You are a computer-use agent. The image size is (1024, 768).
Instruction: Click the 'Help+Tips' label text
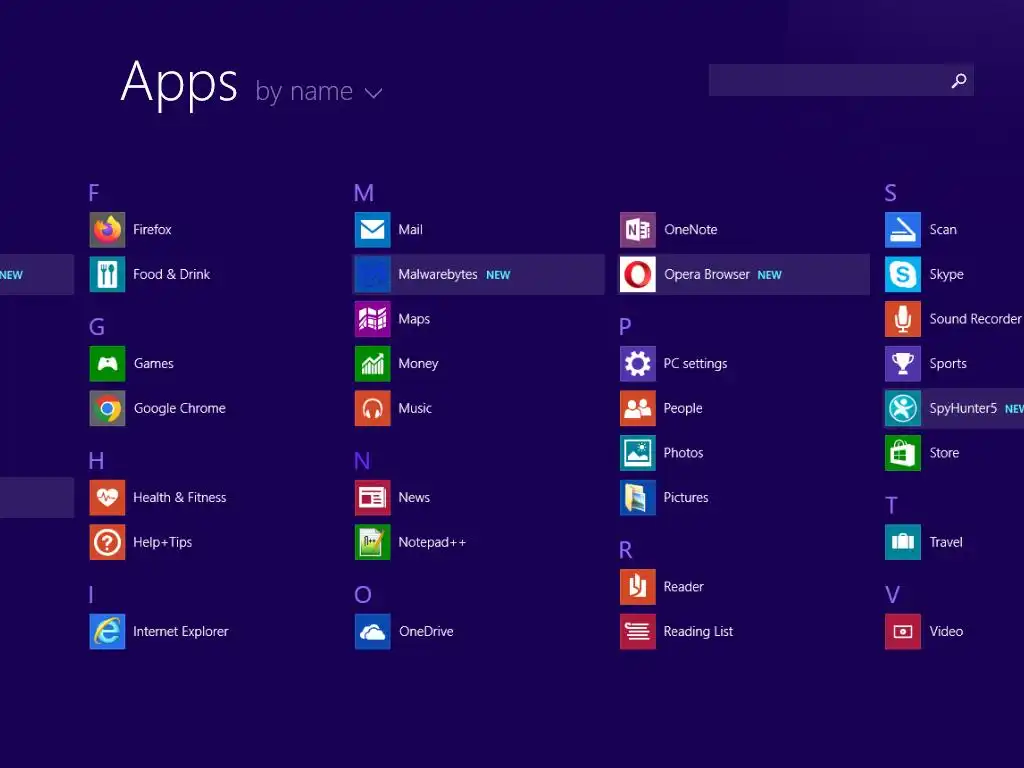[x=163, y=542]
